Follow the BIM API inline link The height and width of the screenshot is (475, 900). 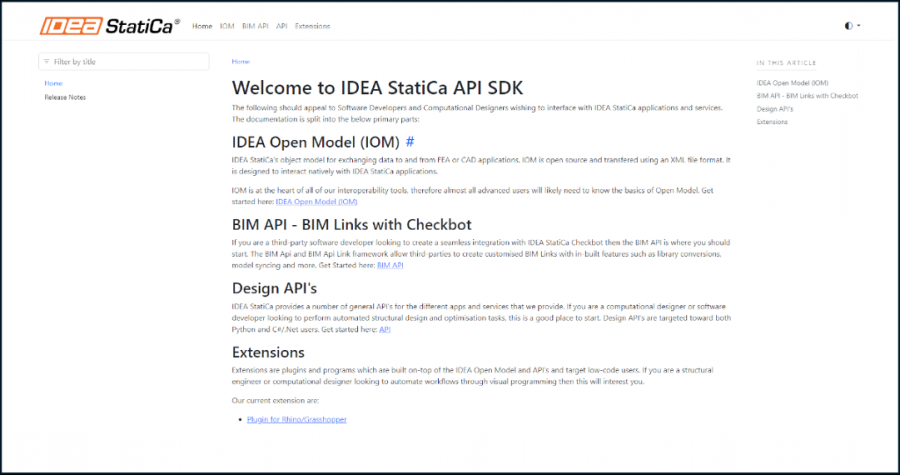click(x=390, y=266)
